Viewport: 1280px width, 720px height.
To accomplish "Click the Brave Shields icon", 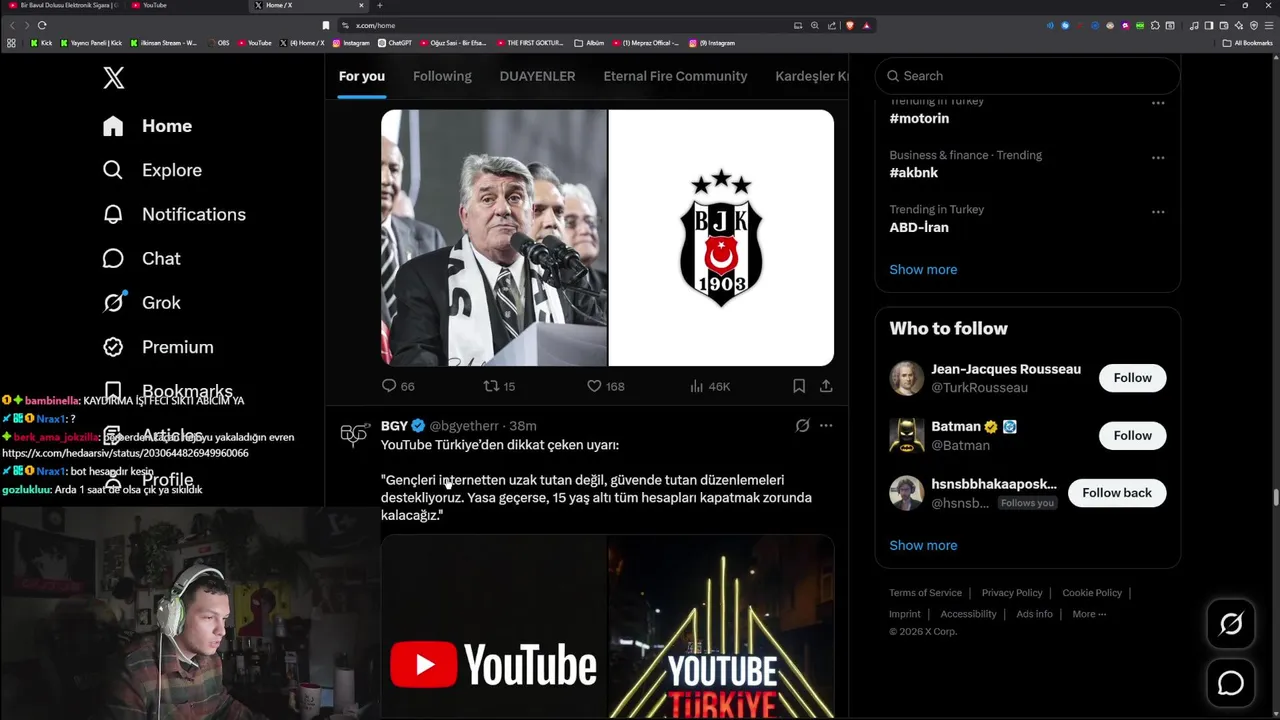I will point(850,25).
